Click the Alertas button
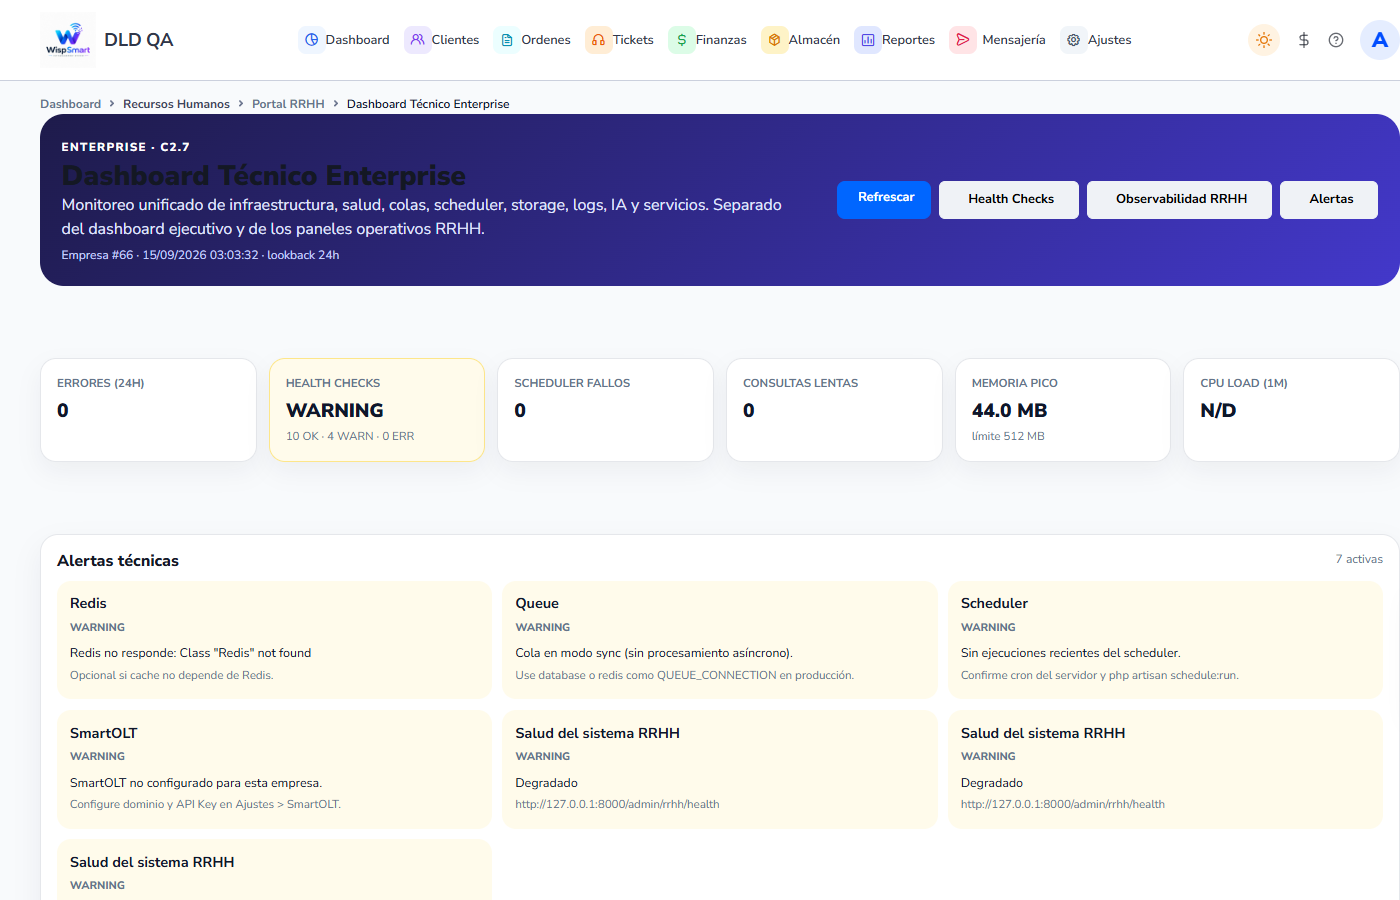Image resolution: width=1400 pixels, height=900 pixels. [1329, 200]
